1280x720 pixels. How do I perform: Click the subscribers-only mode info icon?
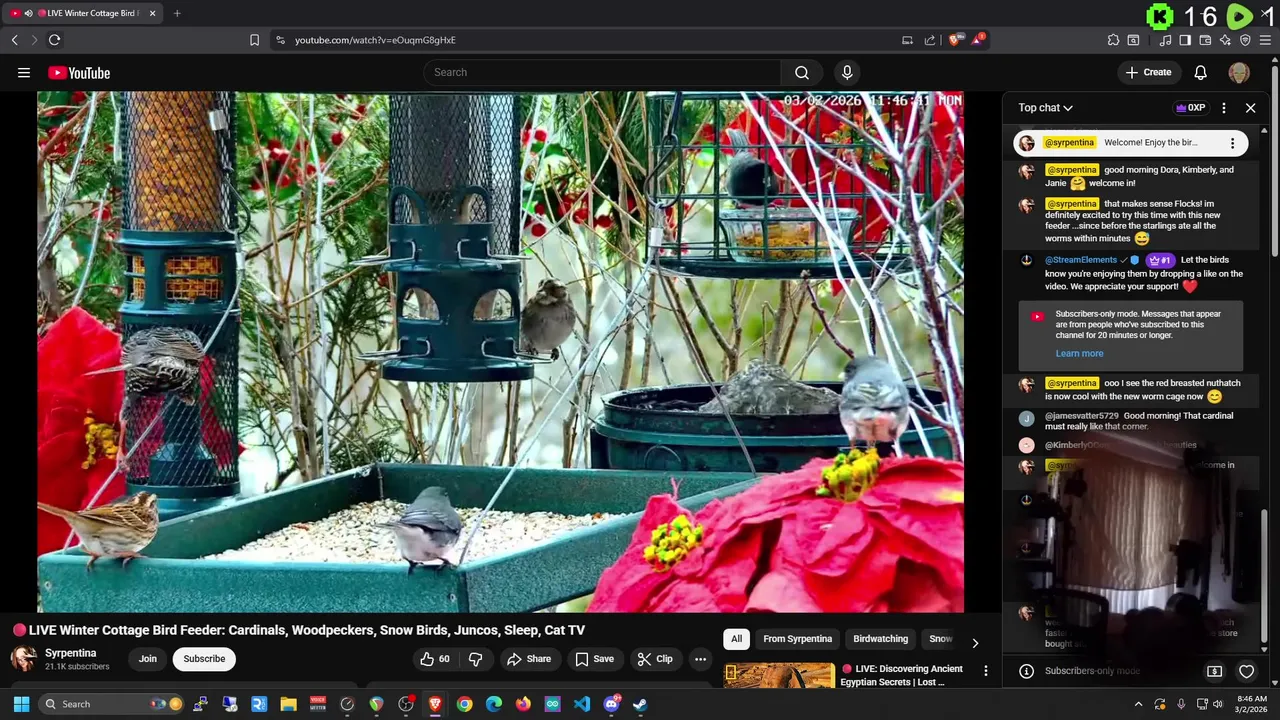[1026, 671]
